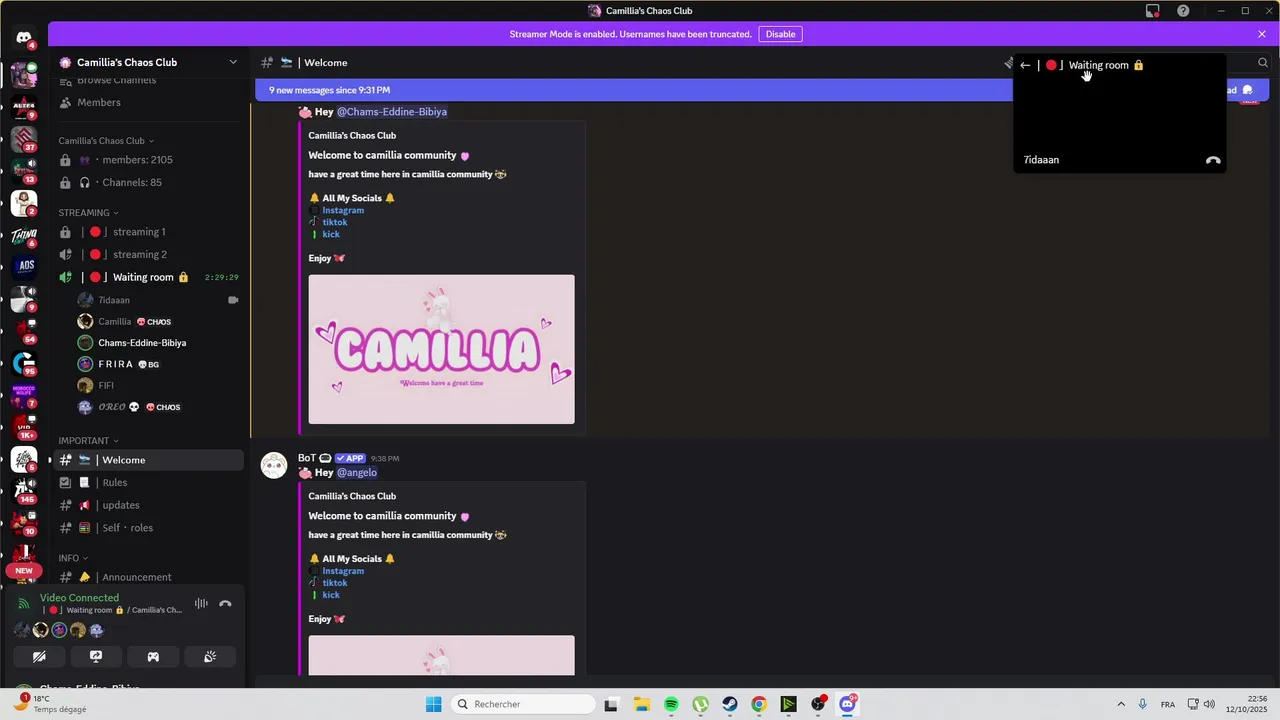Jump to NEW unread servers pill
The width and height of the screenshot is (1280, 720).
(x=24, y=570)
